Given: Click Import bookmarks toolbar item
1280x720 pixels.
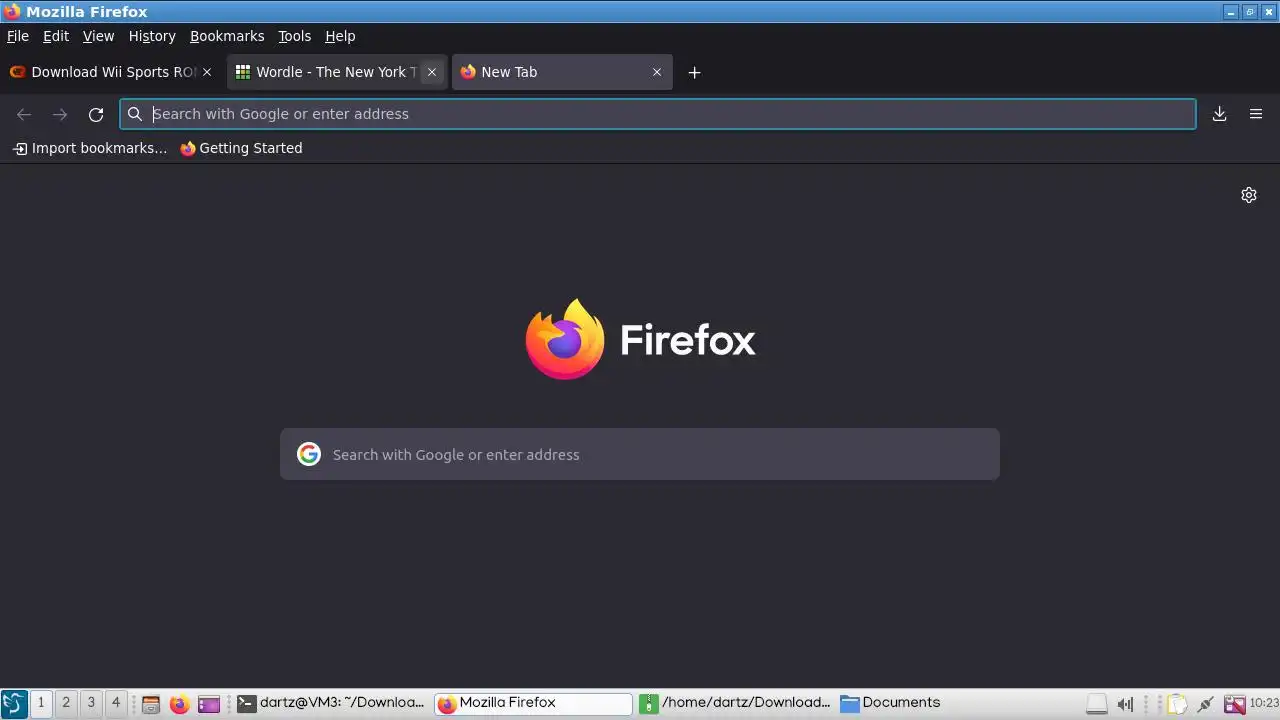Looking at the screenshot, I should [90, 148].
